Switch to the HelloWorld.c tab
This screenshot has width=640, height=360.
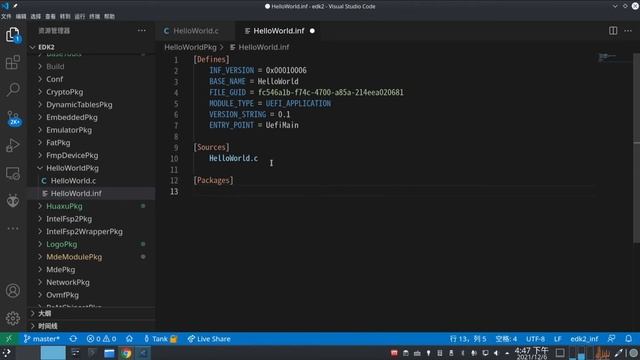click(195, 31)
